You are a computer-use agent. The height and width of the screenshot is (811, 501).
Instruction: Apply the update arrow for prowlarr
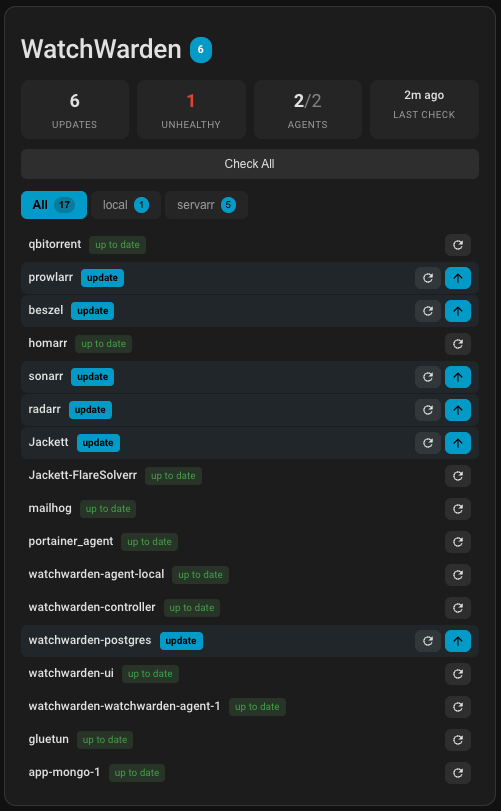coord(458,278)
